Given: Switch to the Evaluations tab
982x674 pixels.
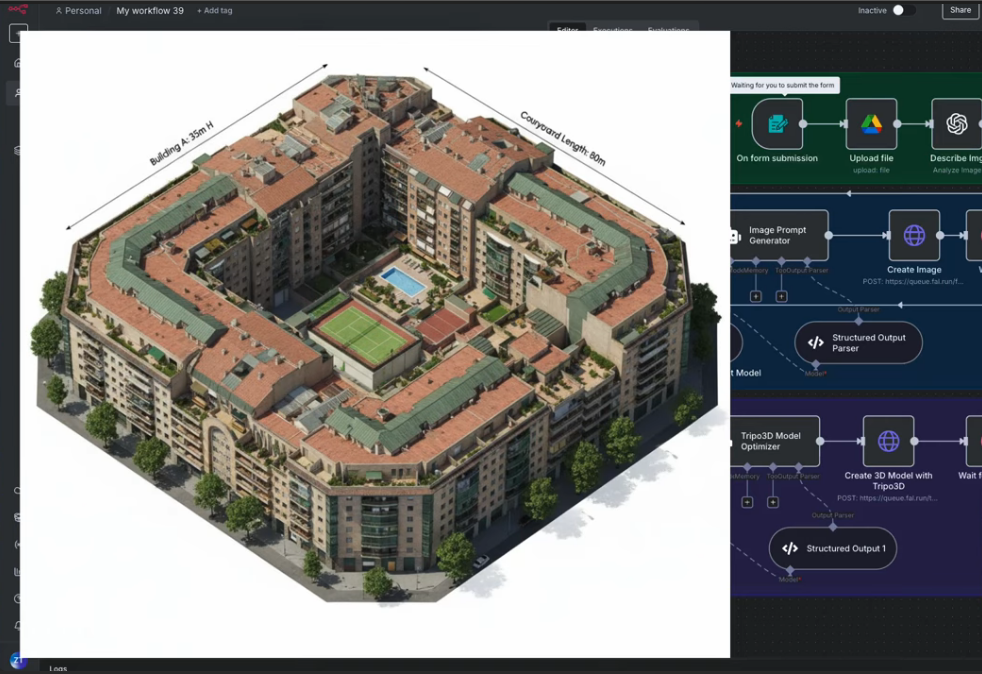Looking at the screenshot, I should pos(668,29).
